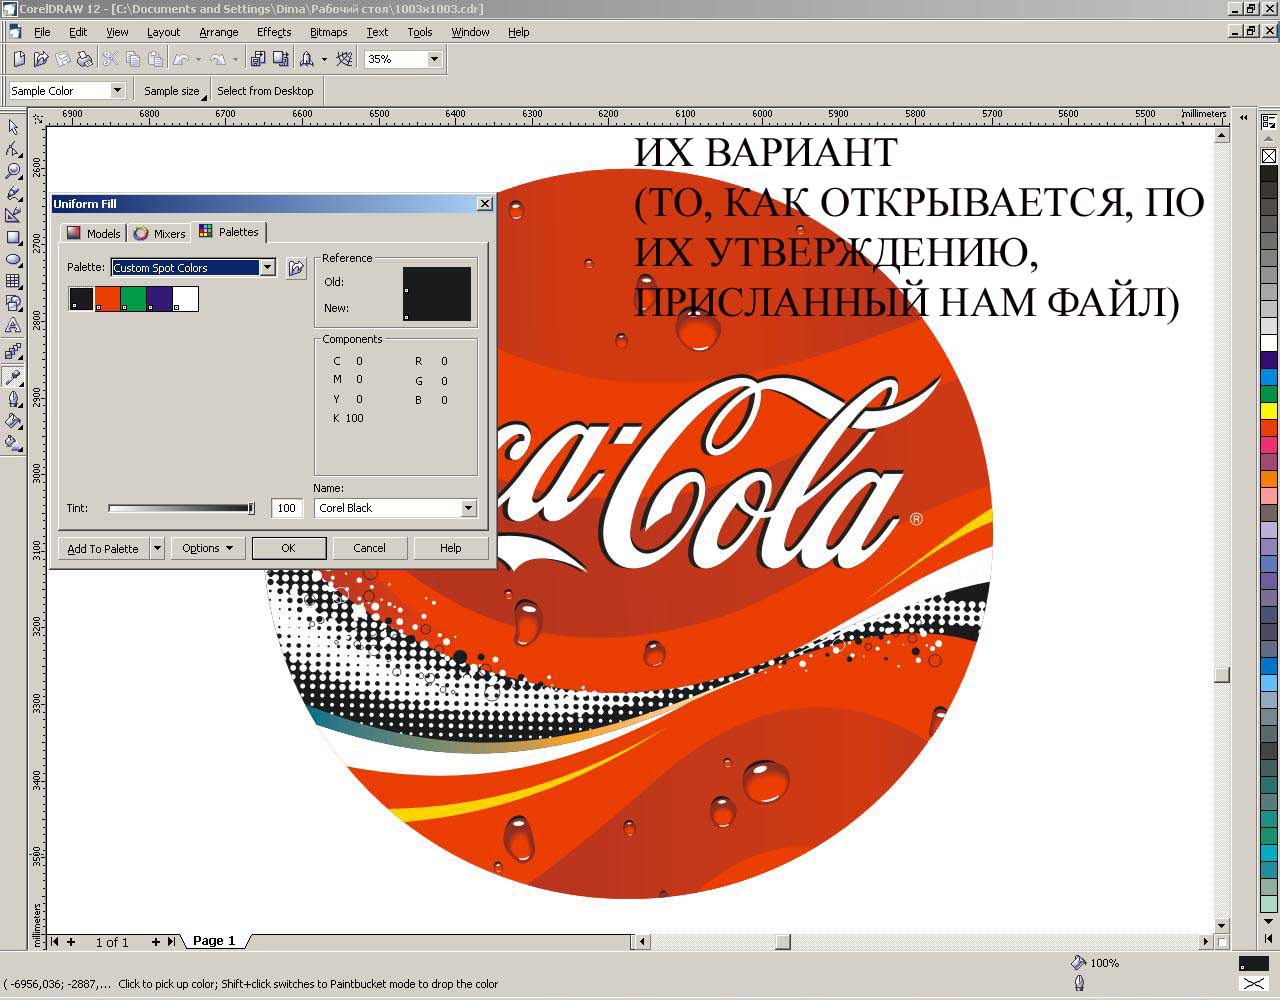This screenshot has width=1280, height=1000.
Task: Click the horizontal scrollbar thumb
Action: [783, 941]
